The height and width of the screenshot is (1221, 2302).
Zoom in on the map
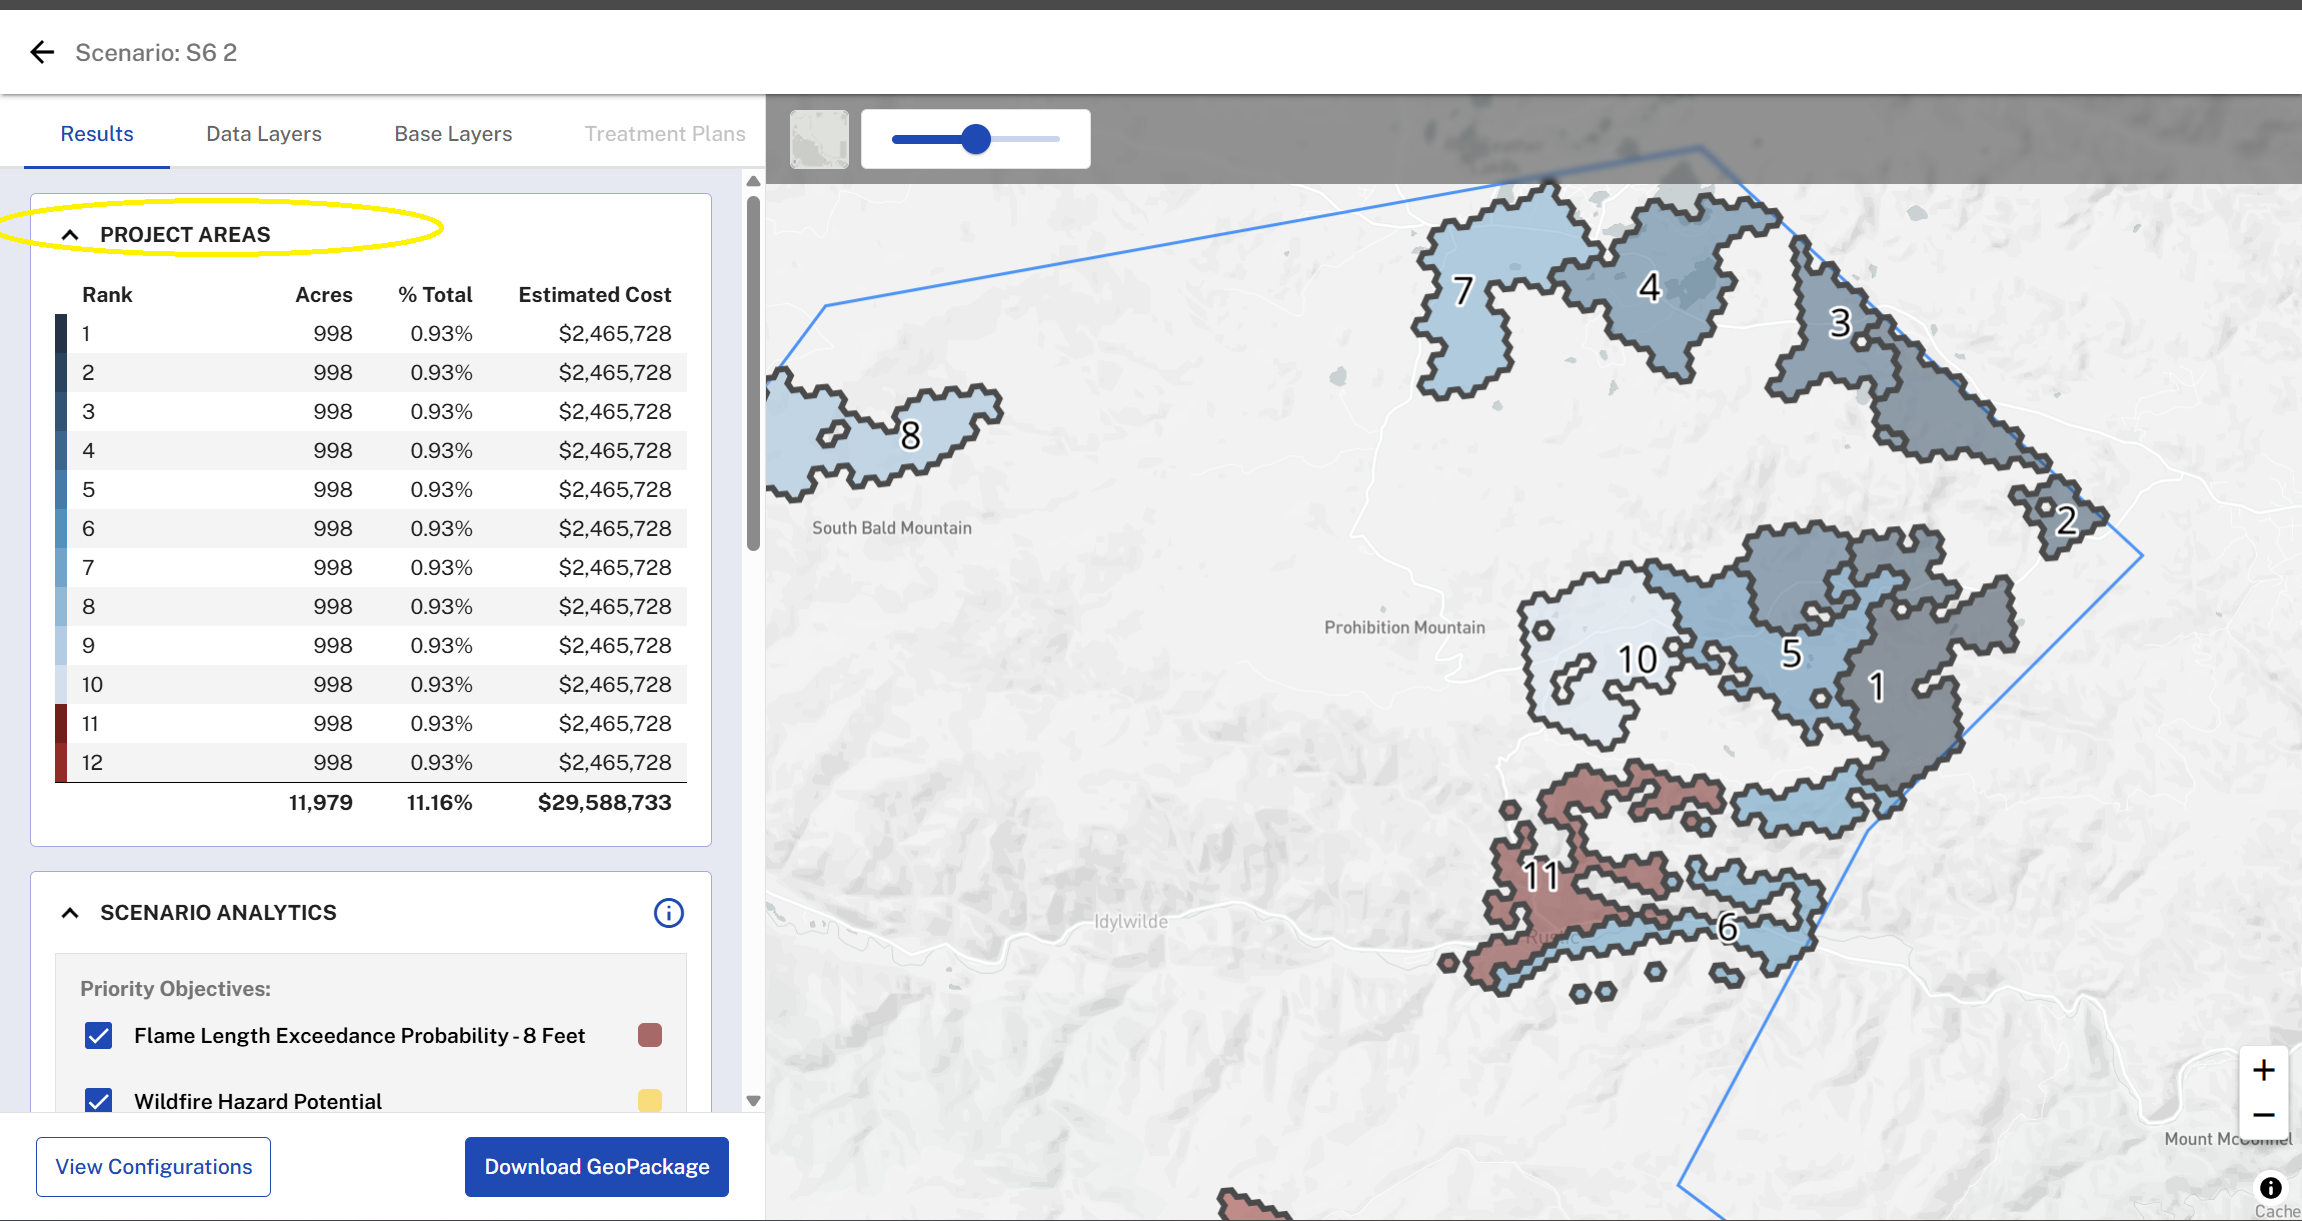point(2263,1070)
